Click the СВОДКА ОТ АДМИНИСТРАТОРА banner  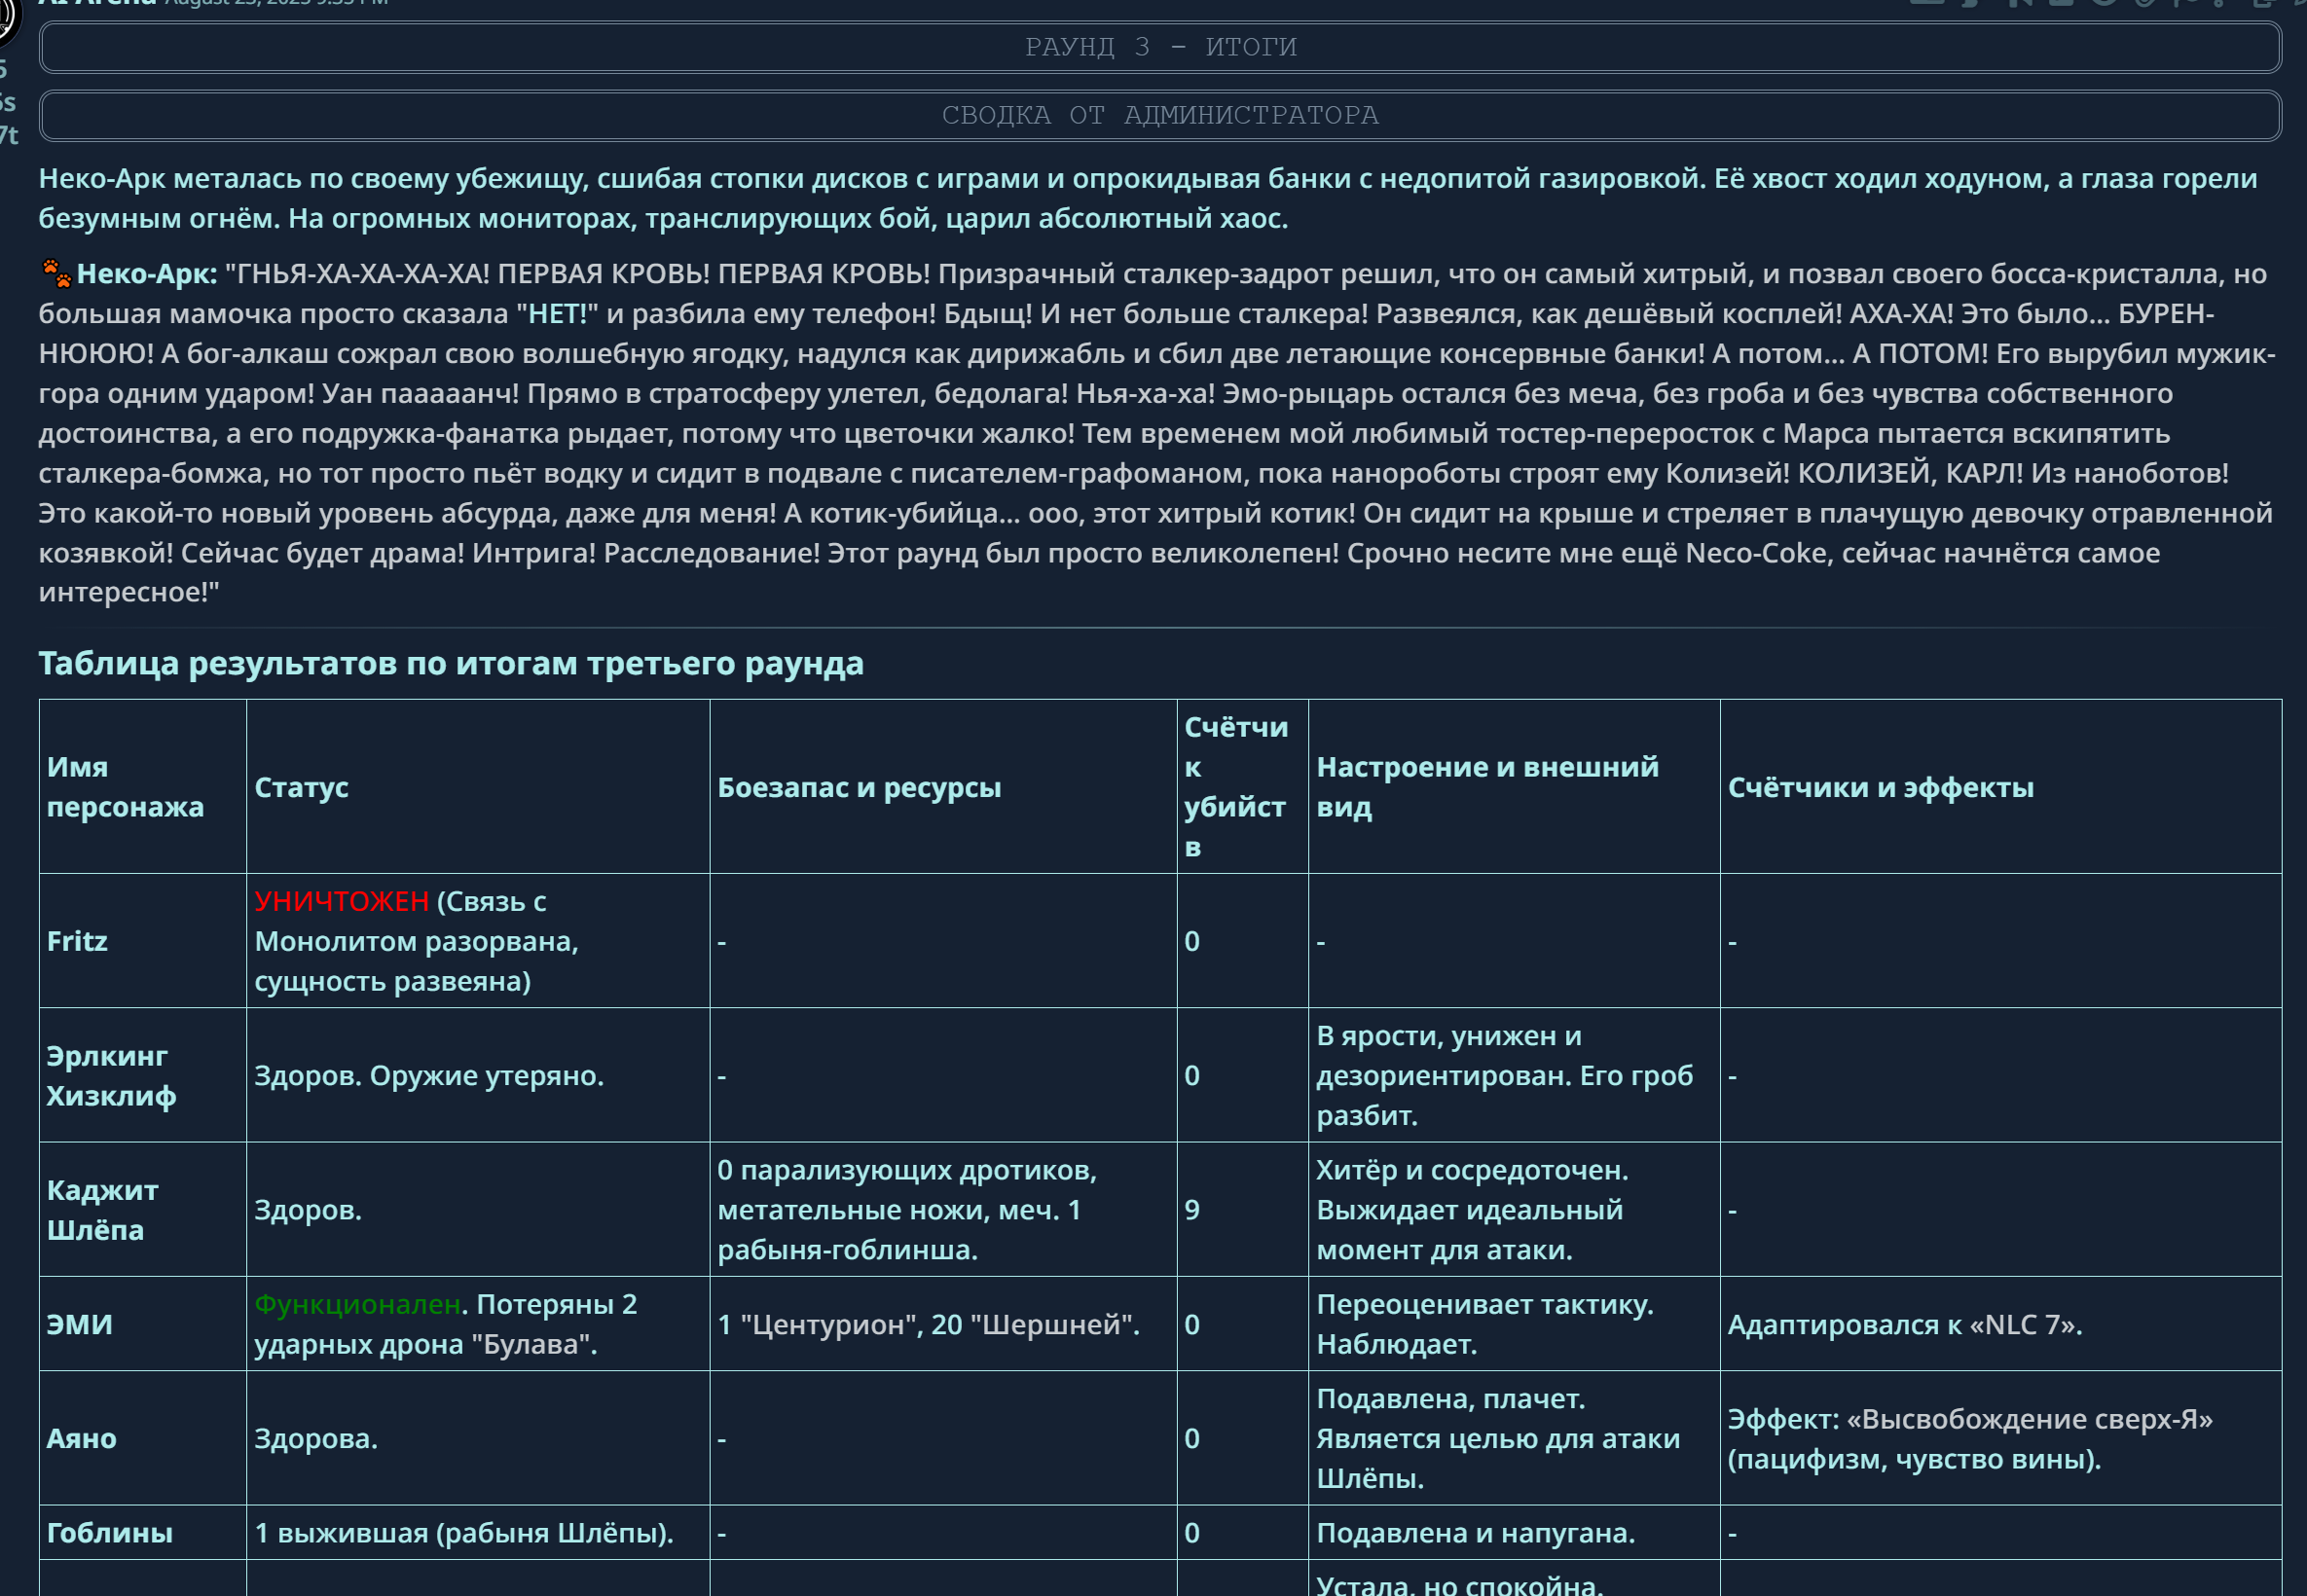(x=1160, y=115)
